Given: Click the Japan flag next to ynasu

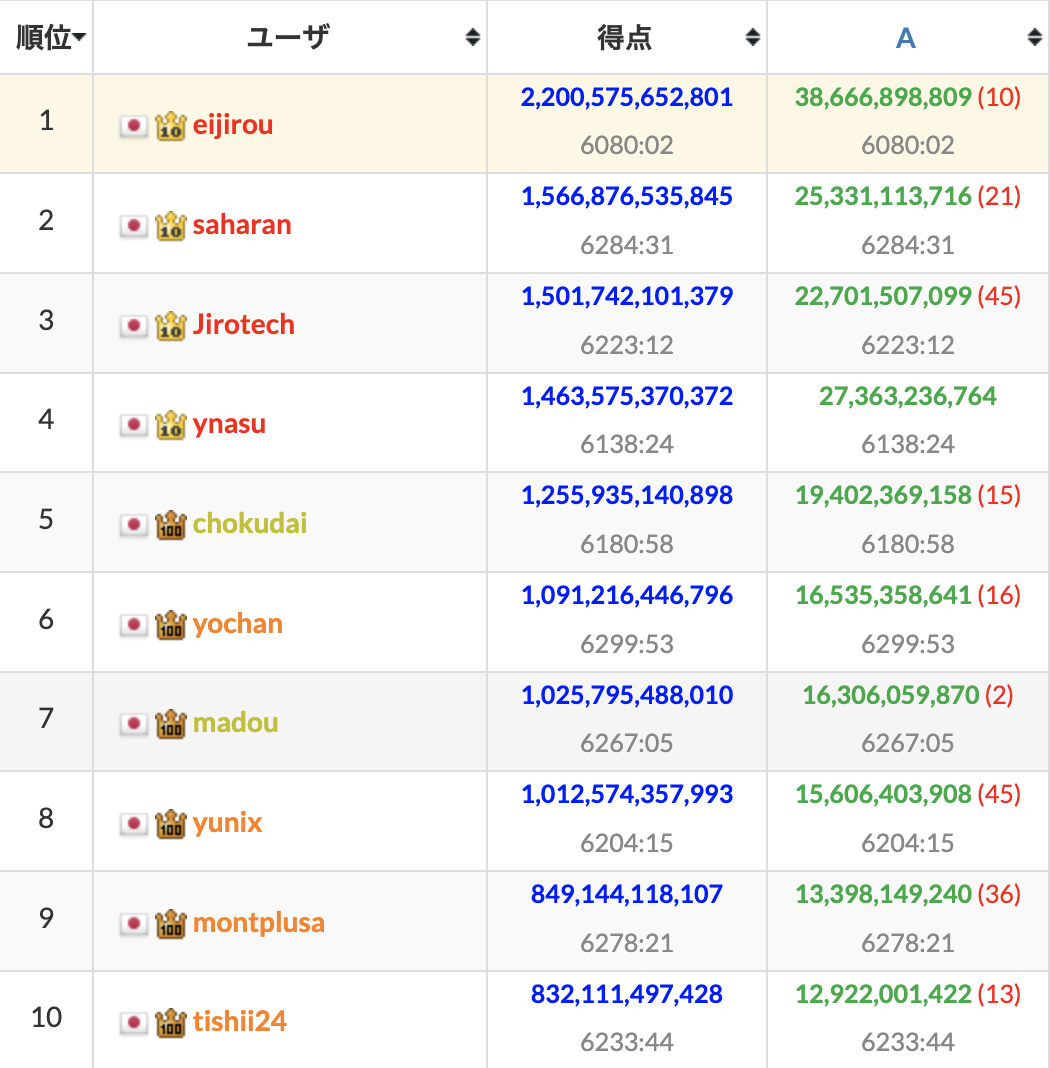Looking at the screenshot, I should (x=133, y=425).
